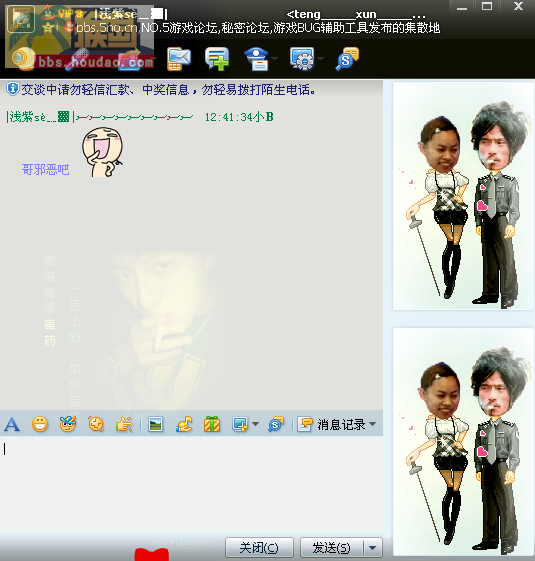Click the 发送(S) send button
Image resolution: width=535 pixels, height=561 pixels.
coord(331,548)
